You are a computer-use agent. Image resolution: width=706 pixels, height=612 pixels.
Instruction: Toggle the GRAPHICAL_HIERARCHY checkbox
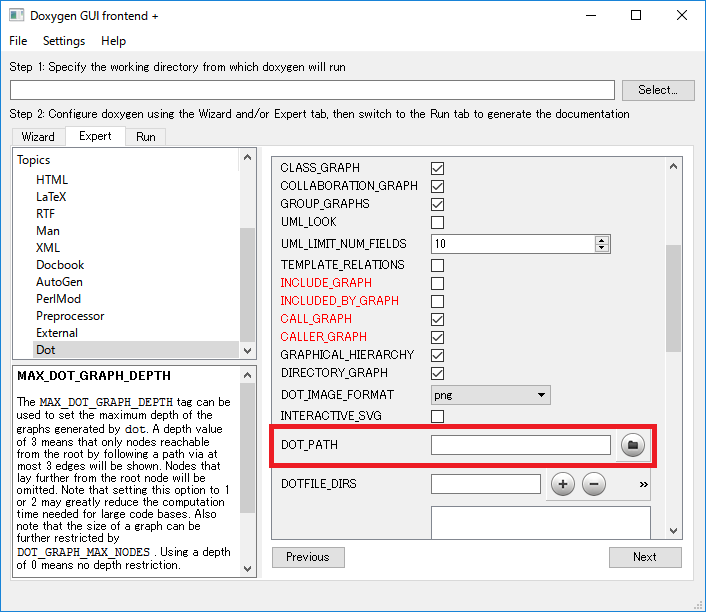pyautogui.click(x=437, y=355)
